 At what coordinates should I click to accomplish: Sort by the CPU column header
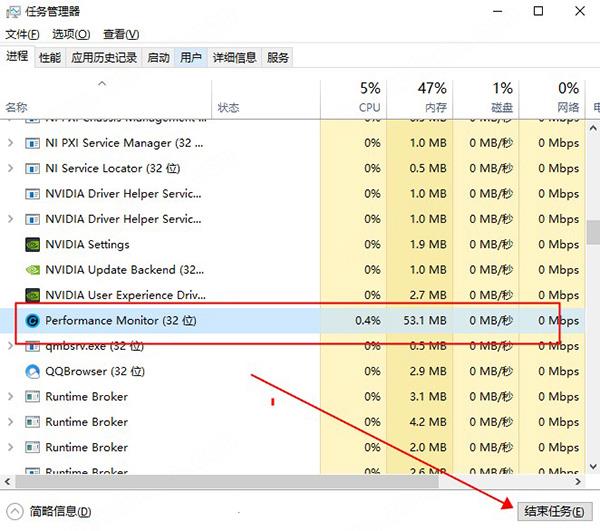pyautogui.click(x=353, y=99)
